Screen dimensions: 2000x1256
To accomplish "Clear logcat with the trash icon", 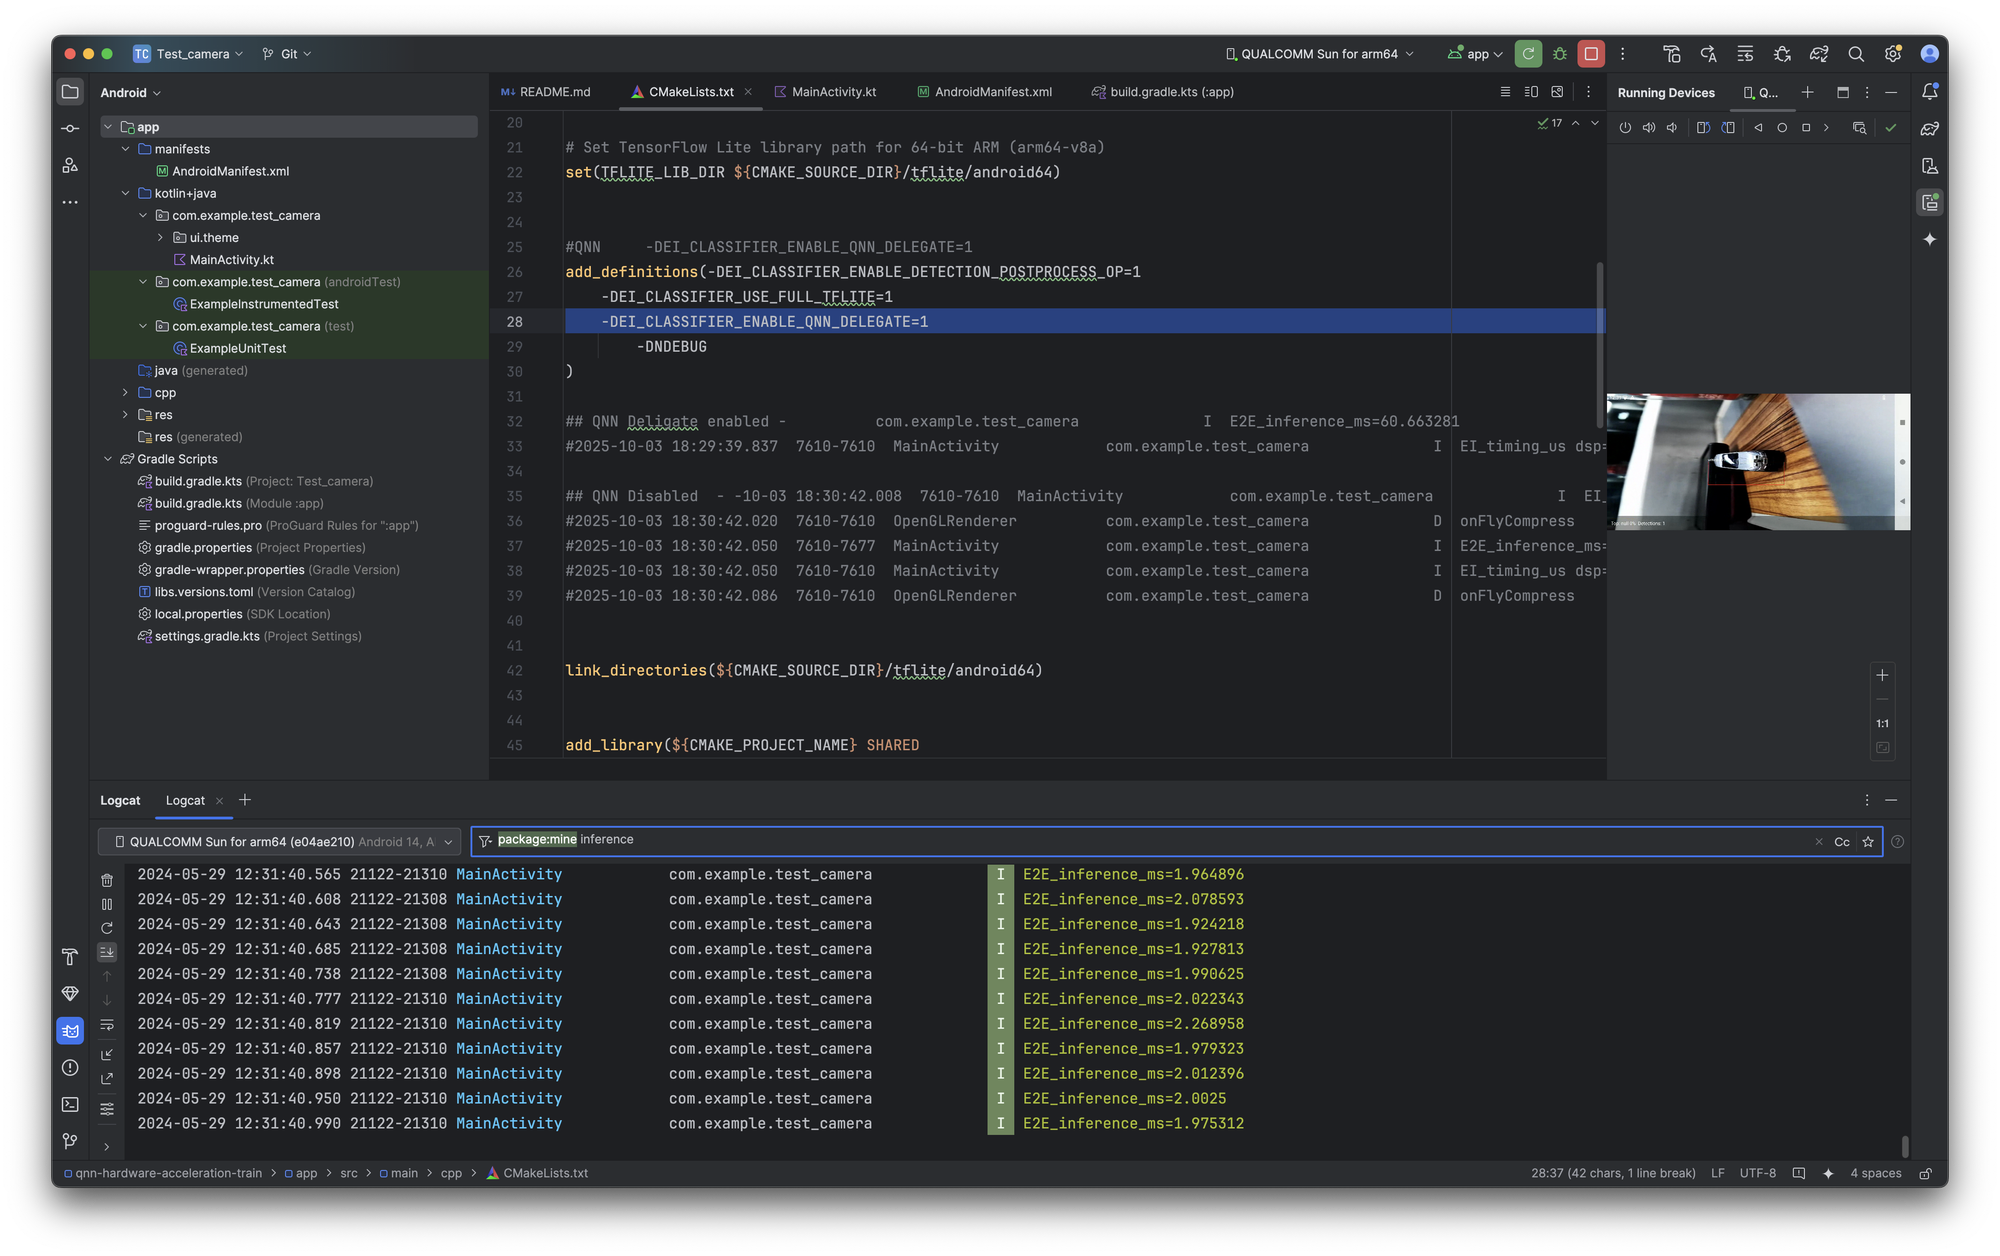I will click(x=107, y=880).
